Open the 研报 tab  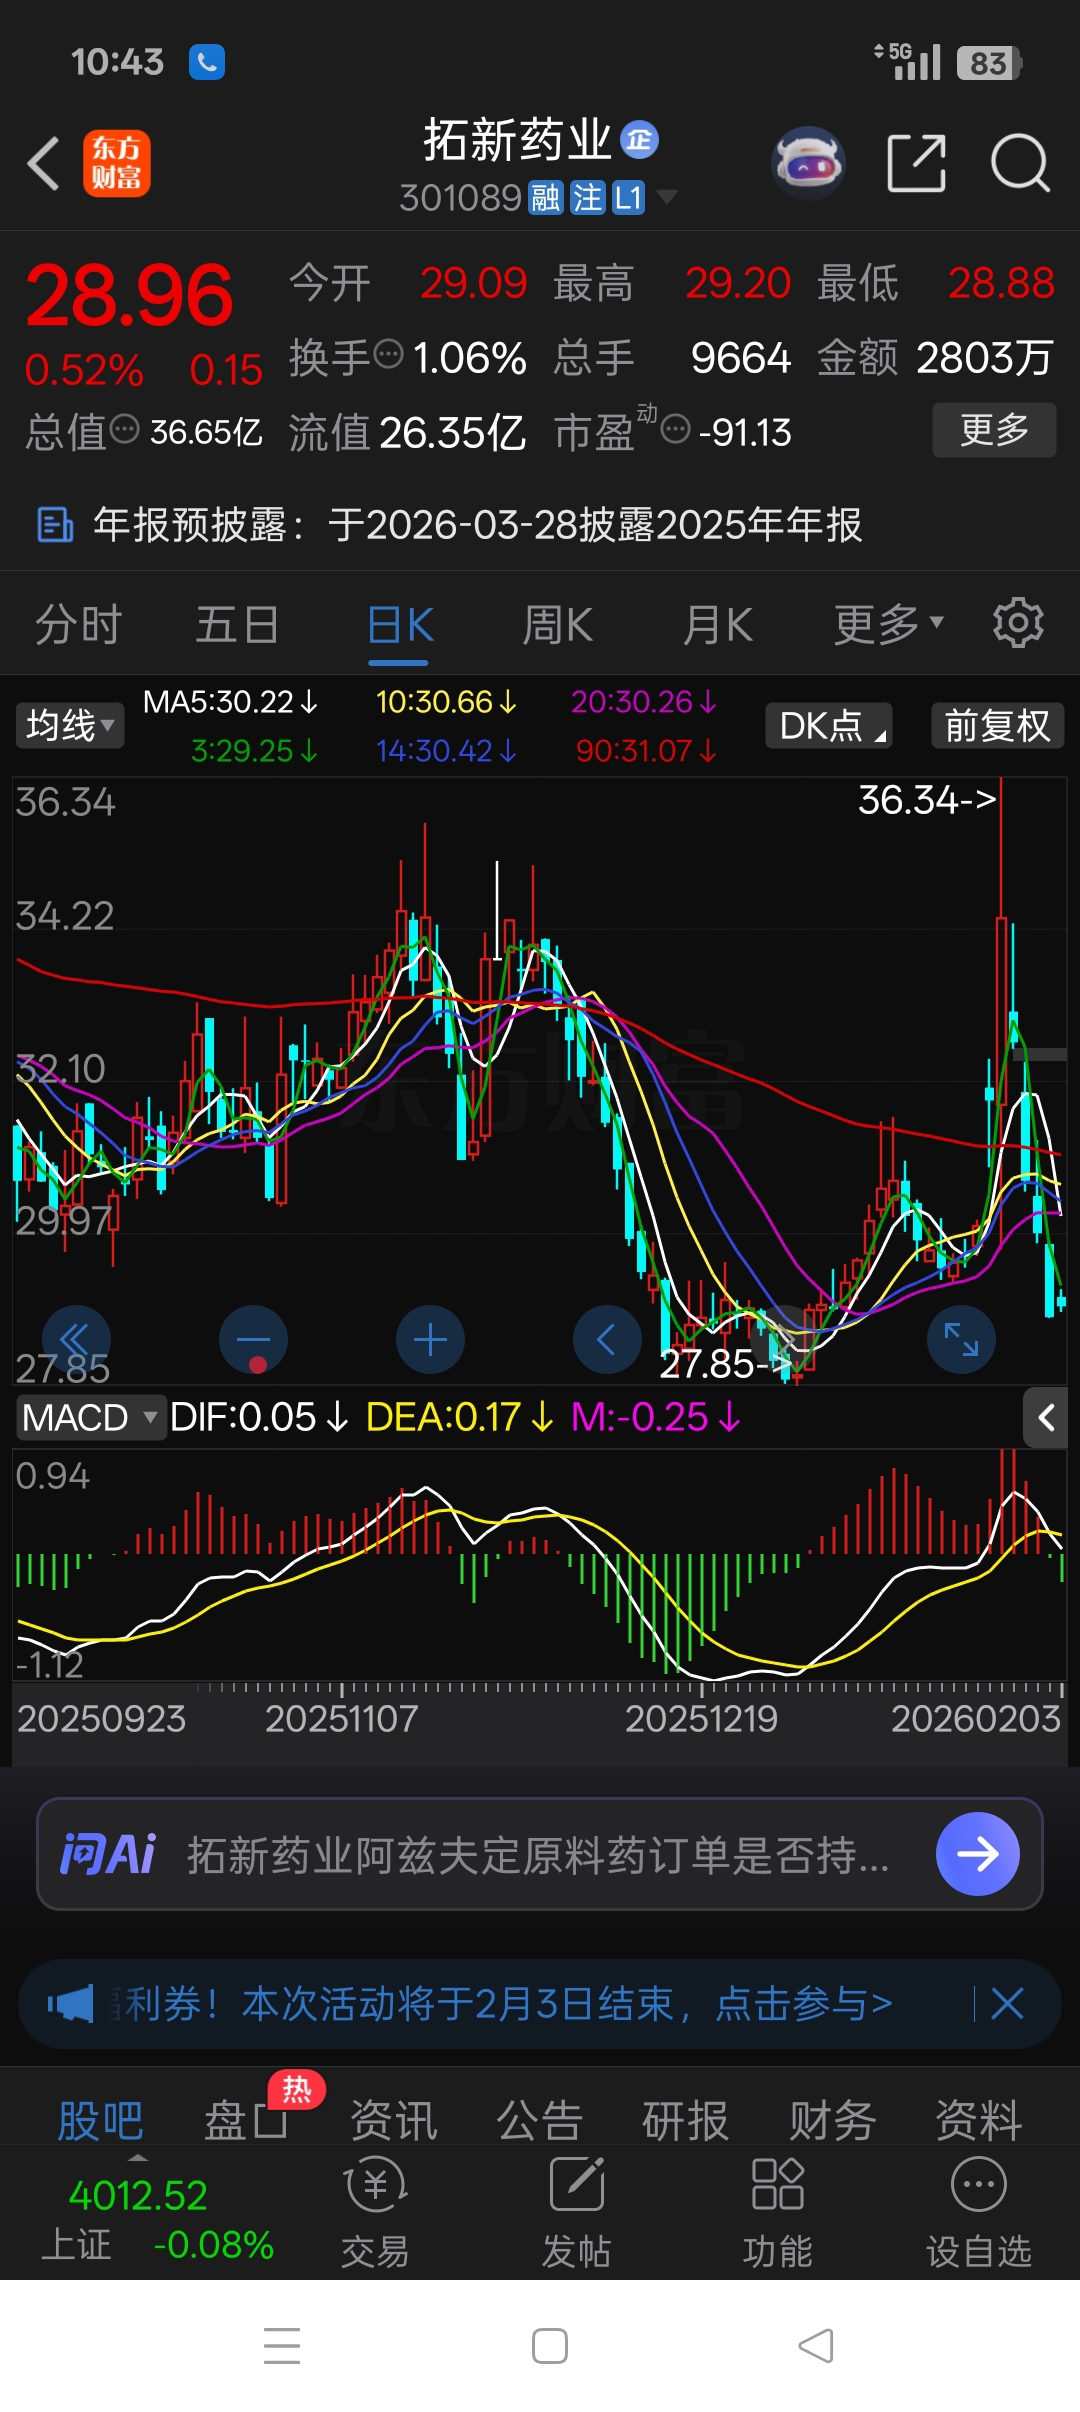pos(686,2120)
